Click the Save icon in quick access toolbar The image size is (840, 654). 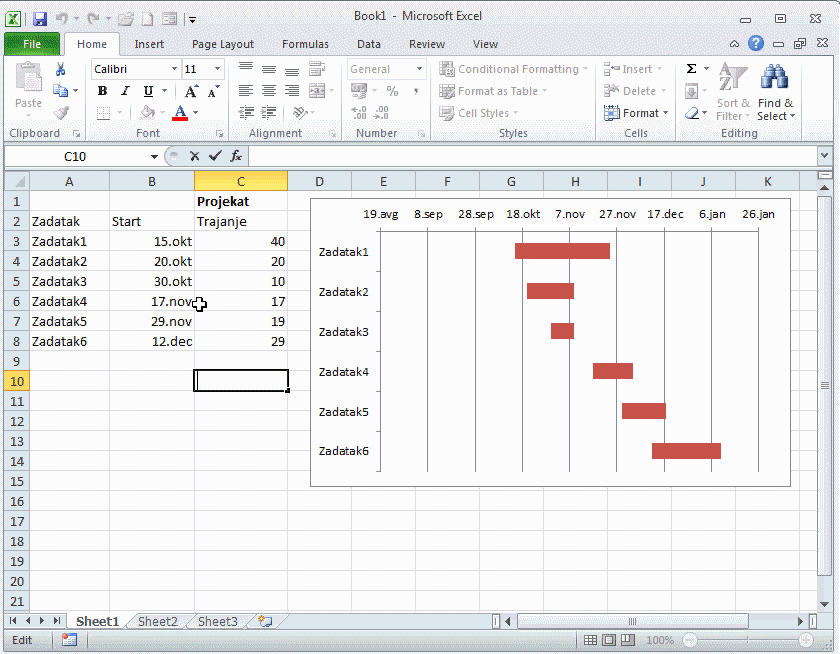40,18
